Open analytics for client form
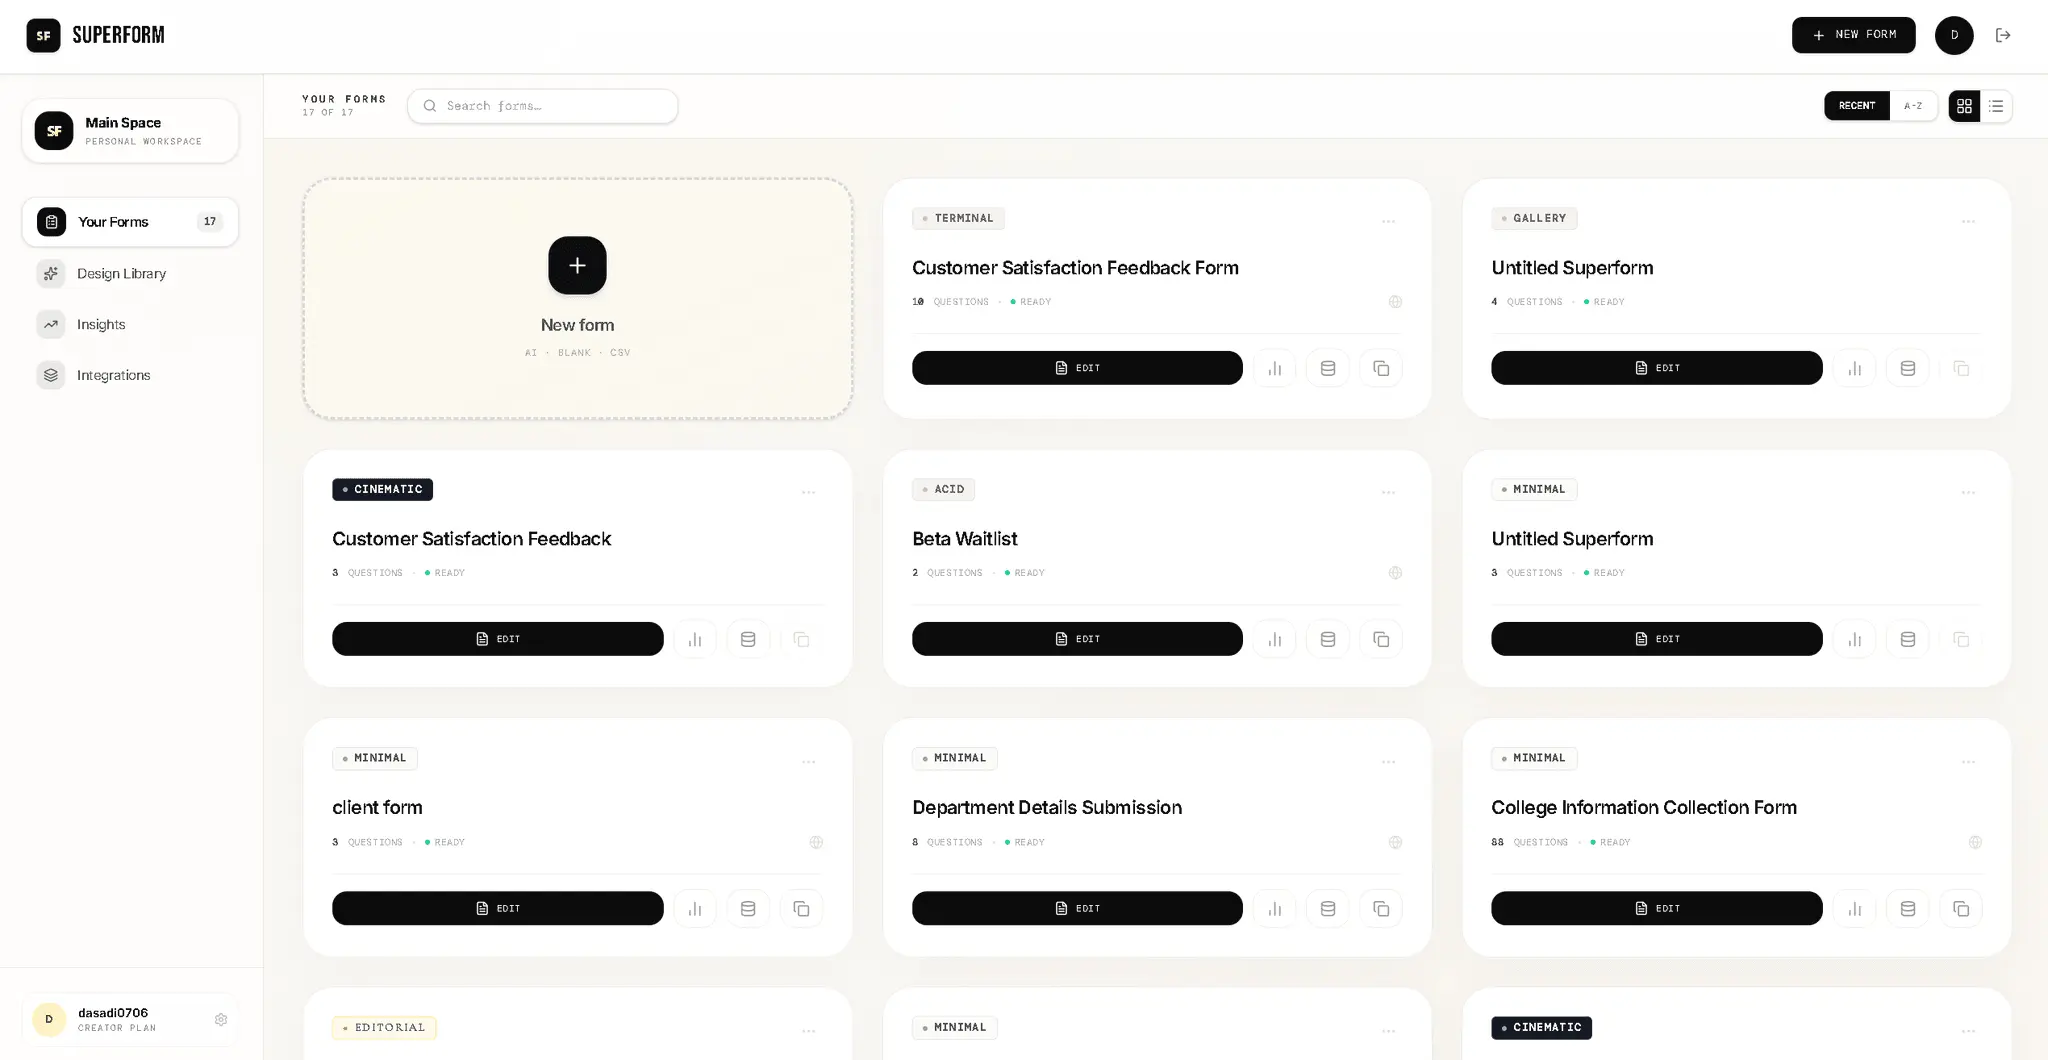The width and height of the screenshot is (2048, 1060). click(695, 908)
